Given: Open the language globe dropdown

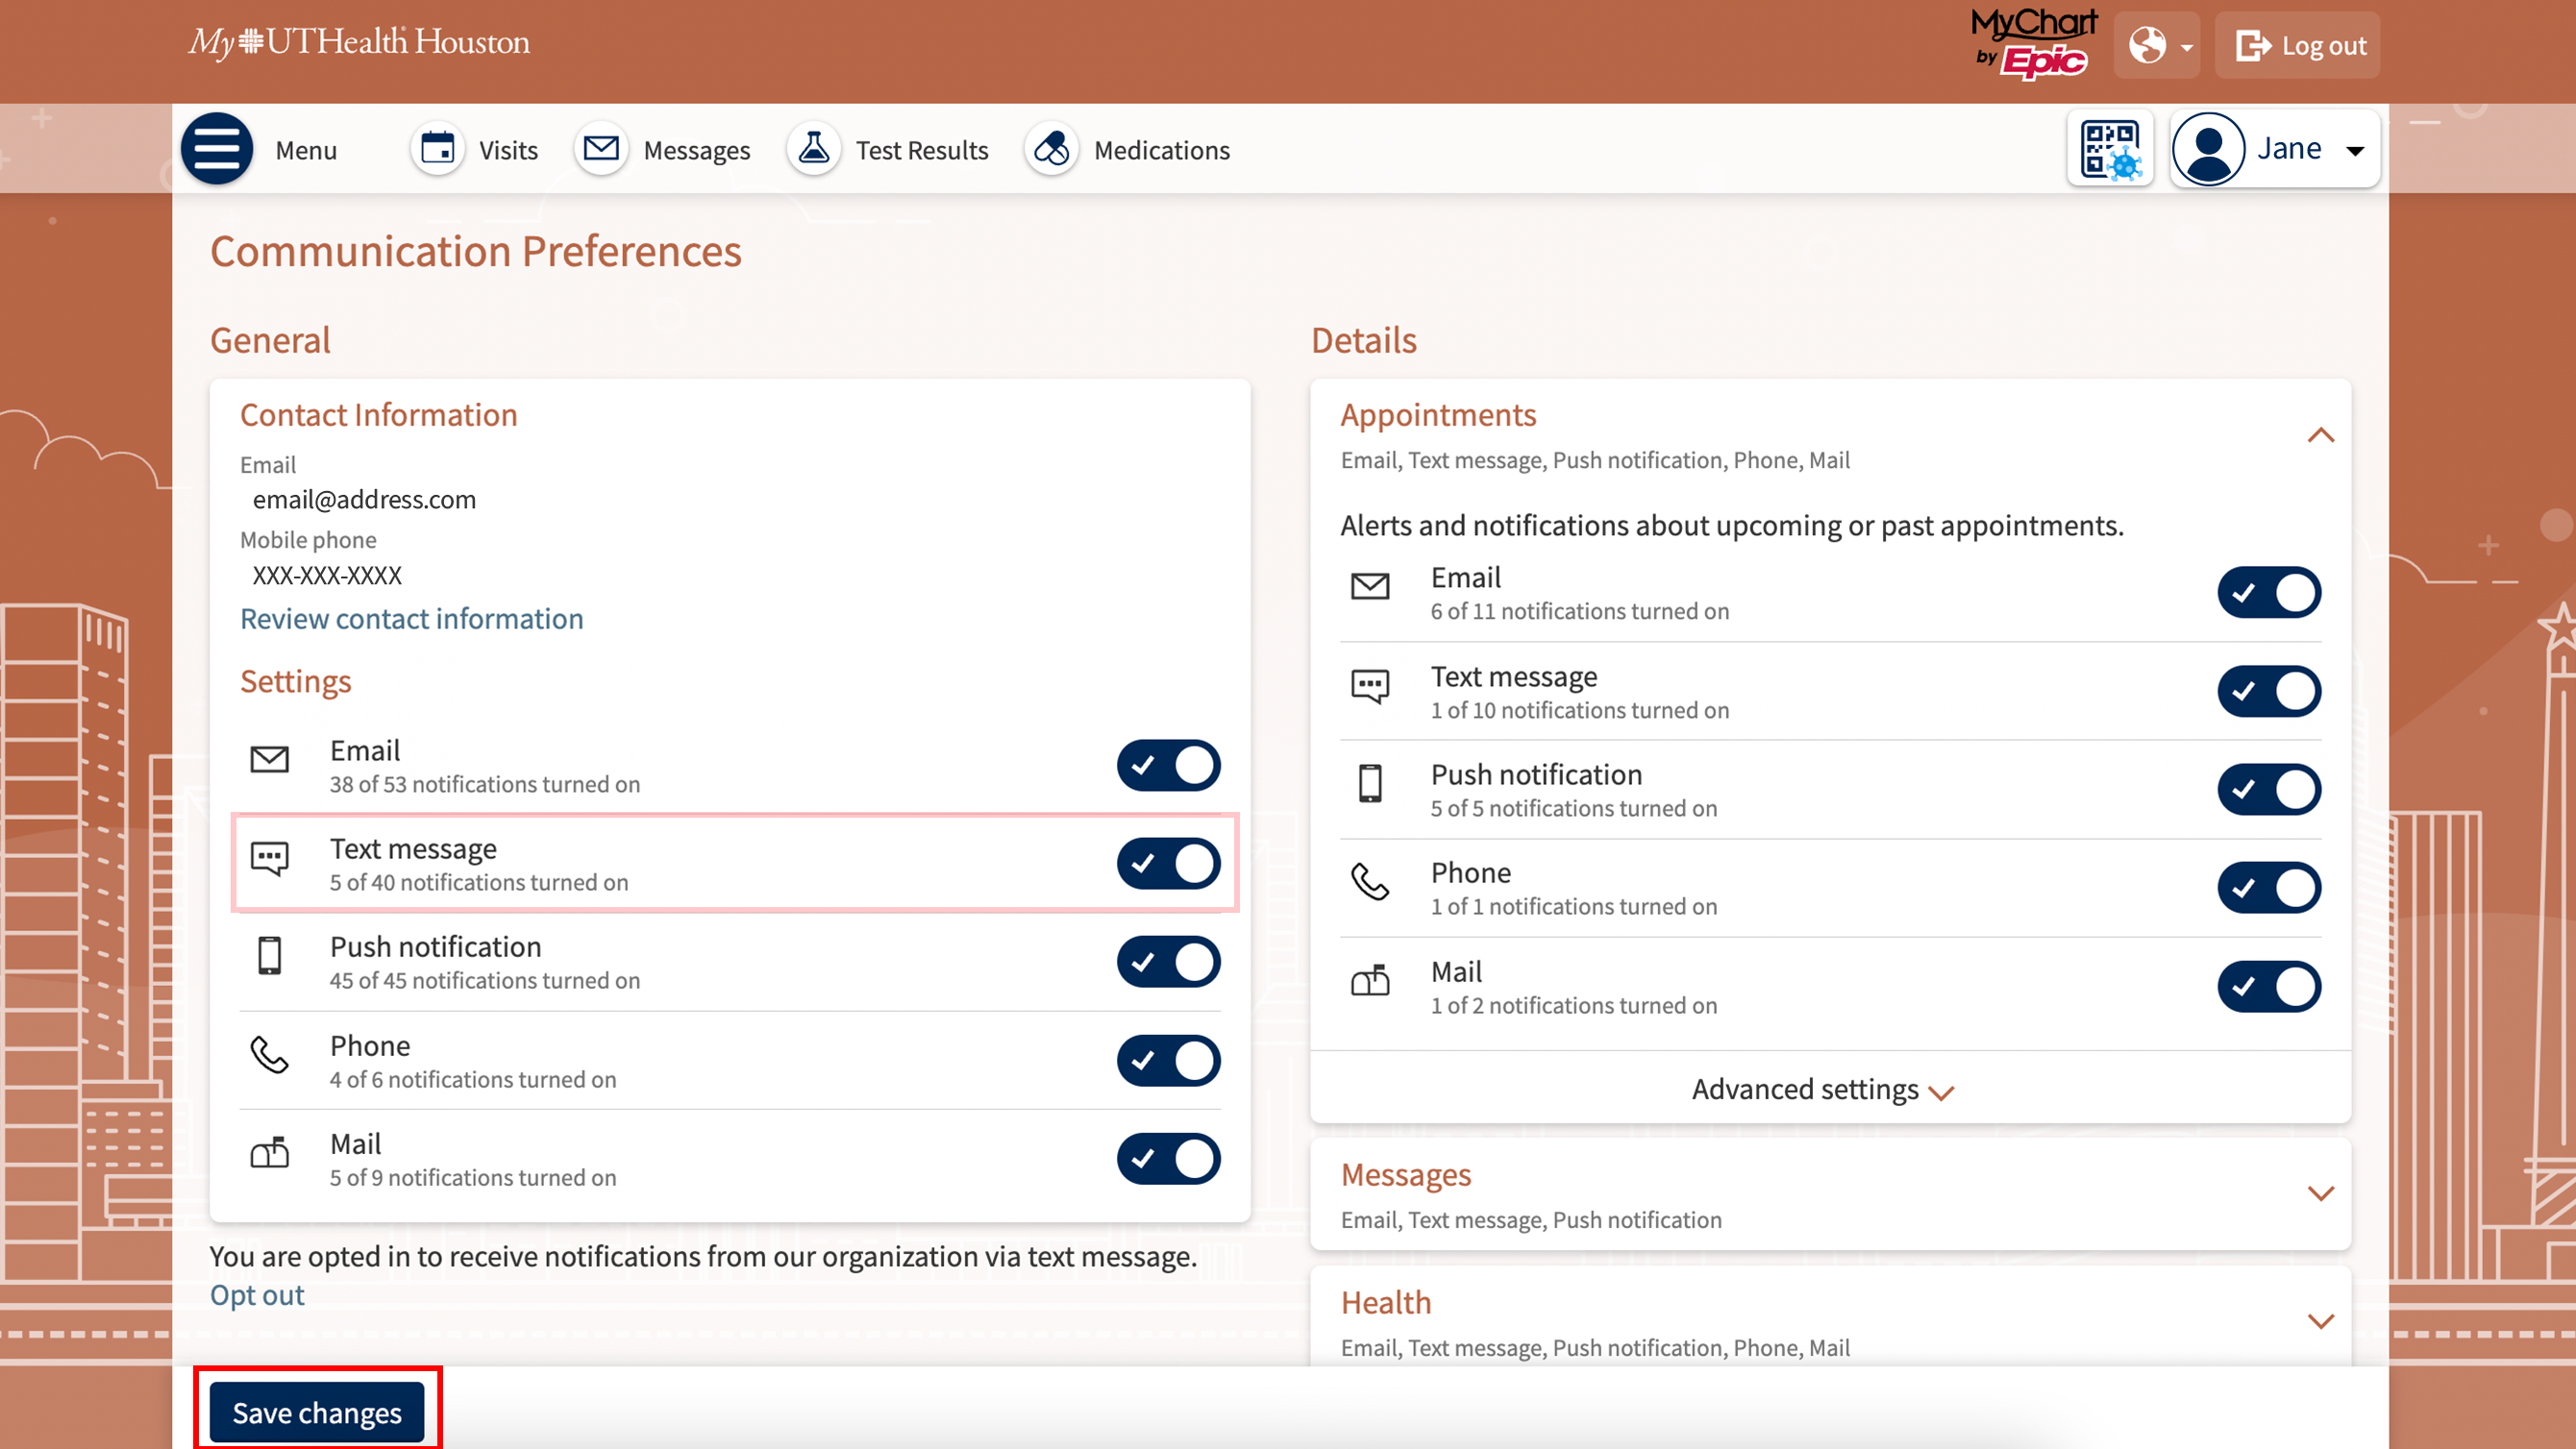Looking at the screenshot, I should 2158,46.
